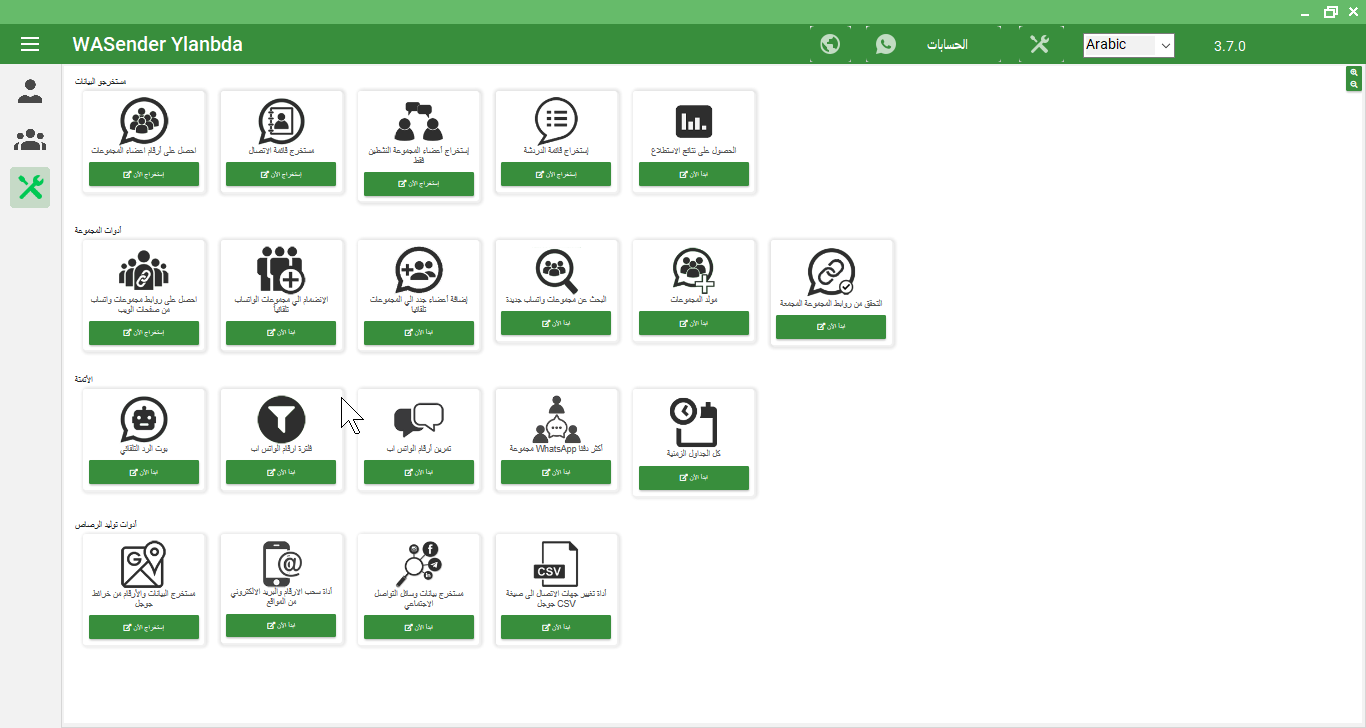The width and height of the screenshot is (1366, 728).
Task: Click extract button for active group members
Action: click(419, 184)
